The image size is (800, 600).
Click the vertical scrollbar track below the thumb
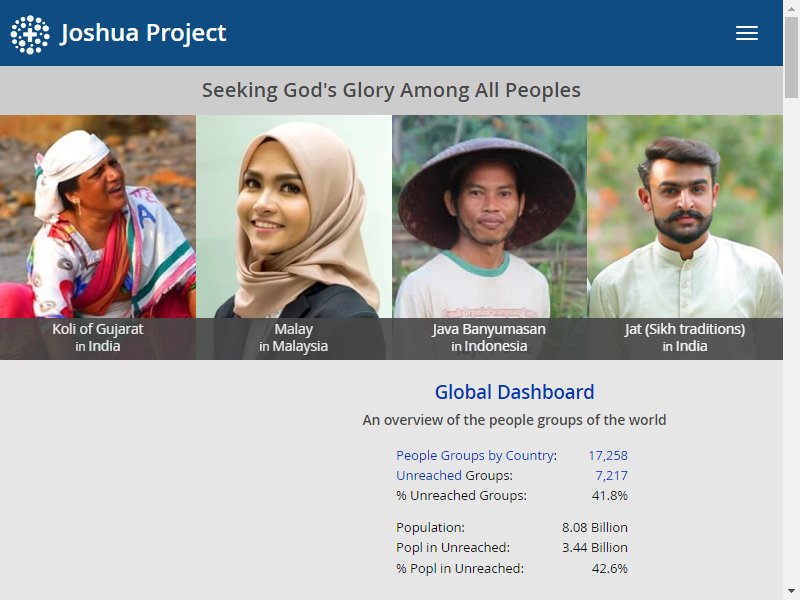791,341
